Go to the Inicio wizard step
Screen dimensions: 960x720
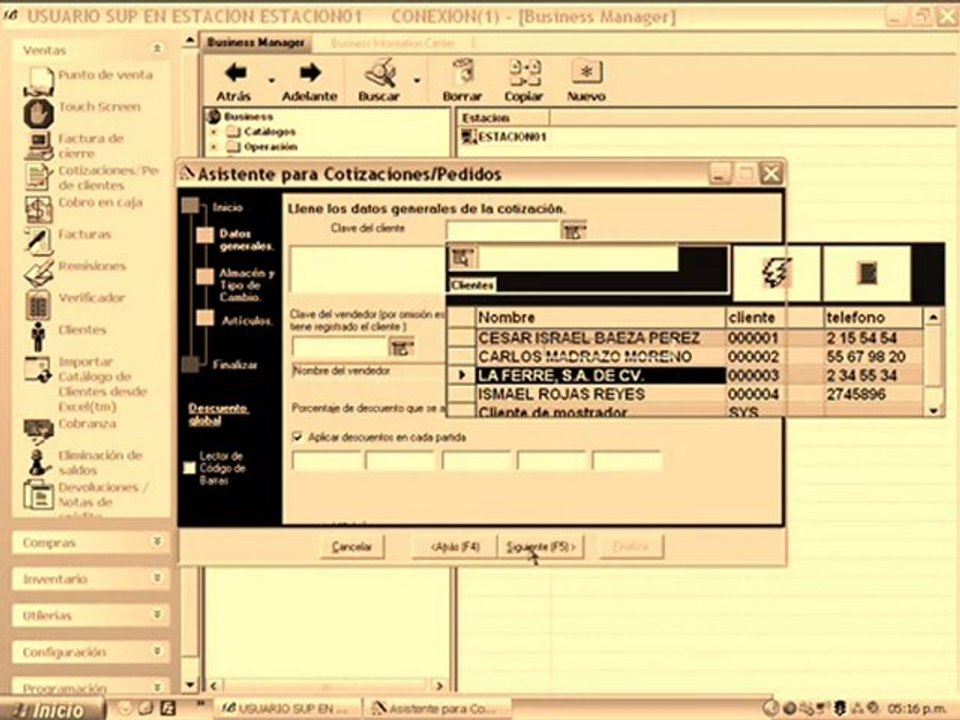(227, 208)
